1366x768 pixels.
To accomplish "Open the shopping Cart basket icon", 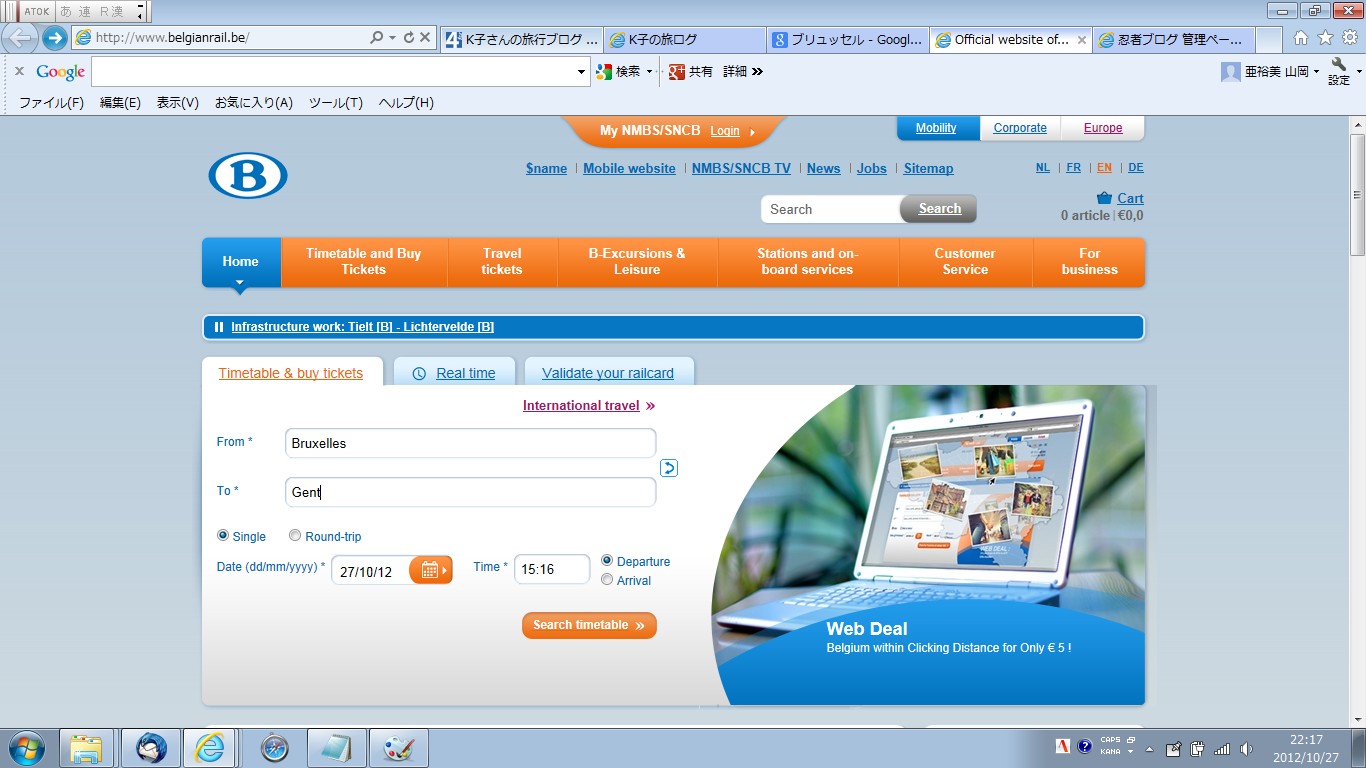I will (1104, 198).
